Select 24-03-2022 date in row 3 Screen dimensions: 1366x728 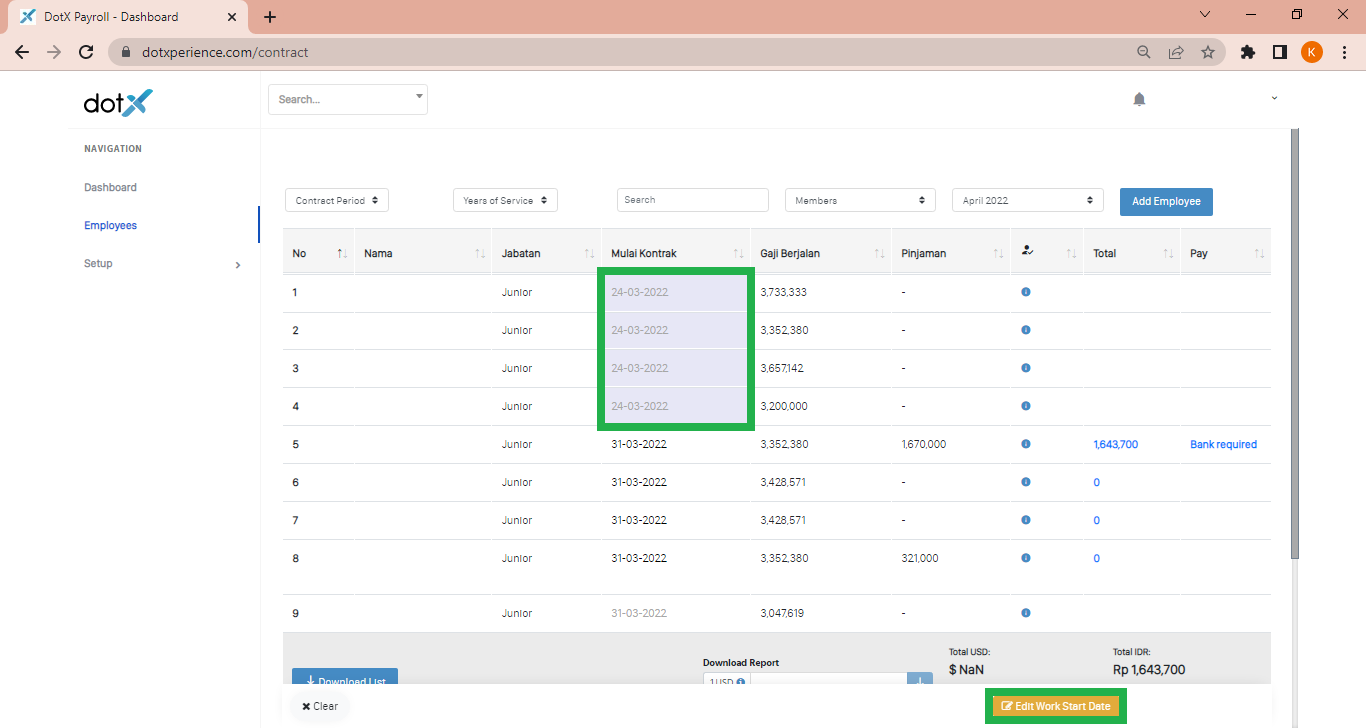pos(639,368)
